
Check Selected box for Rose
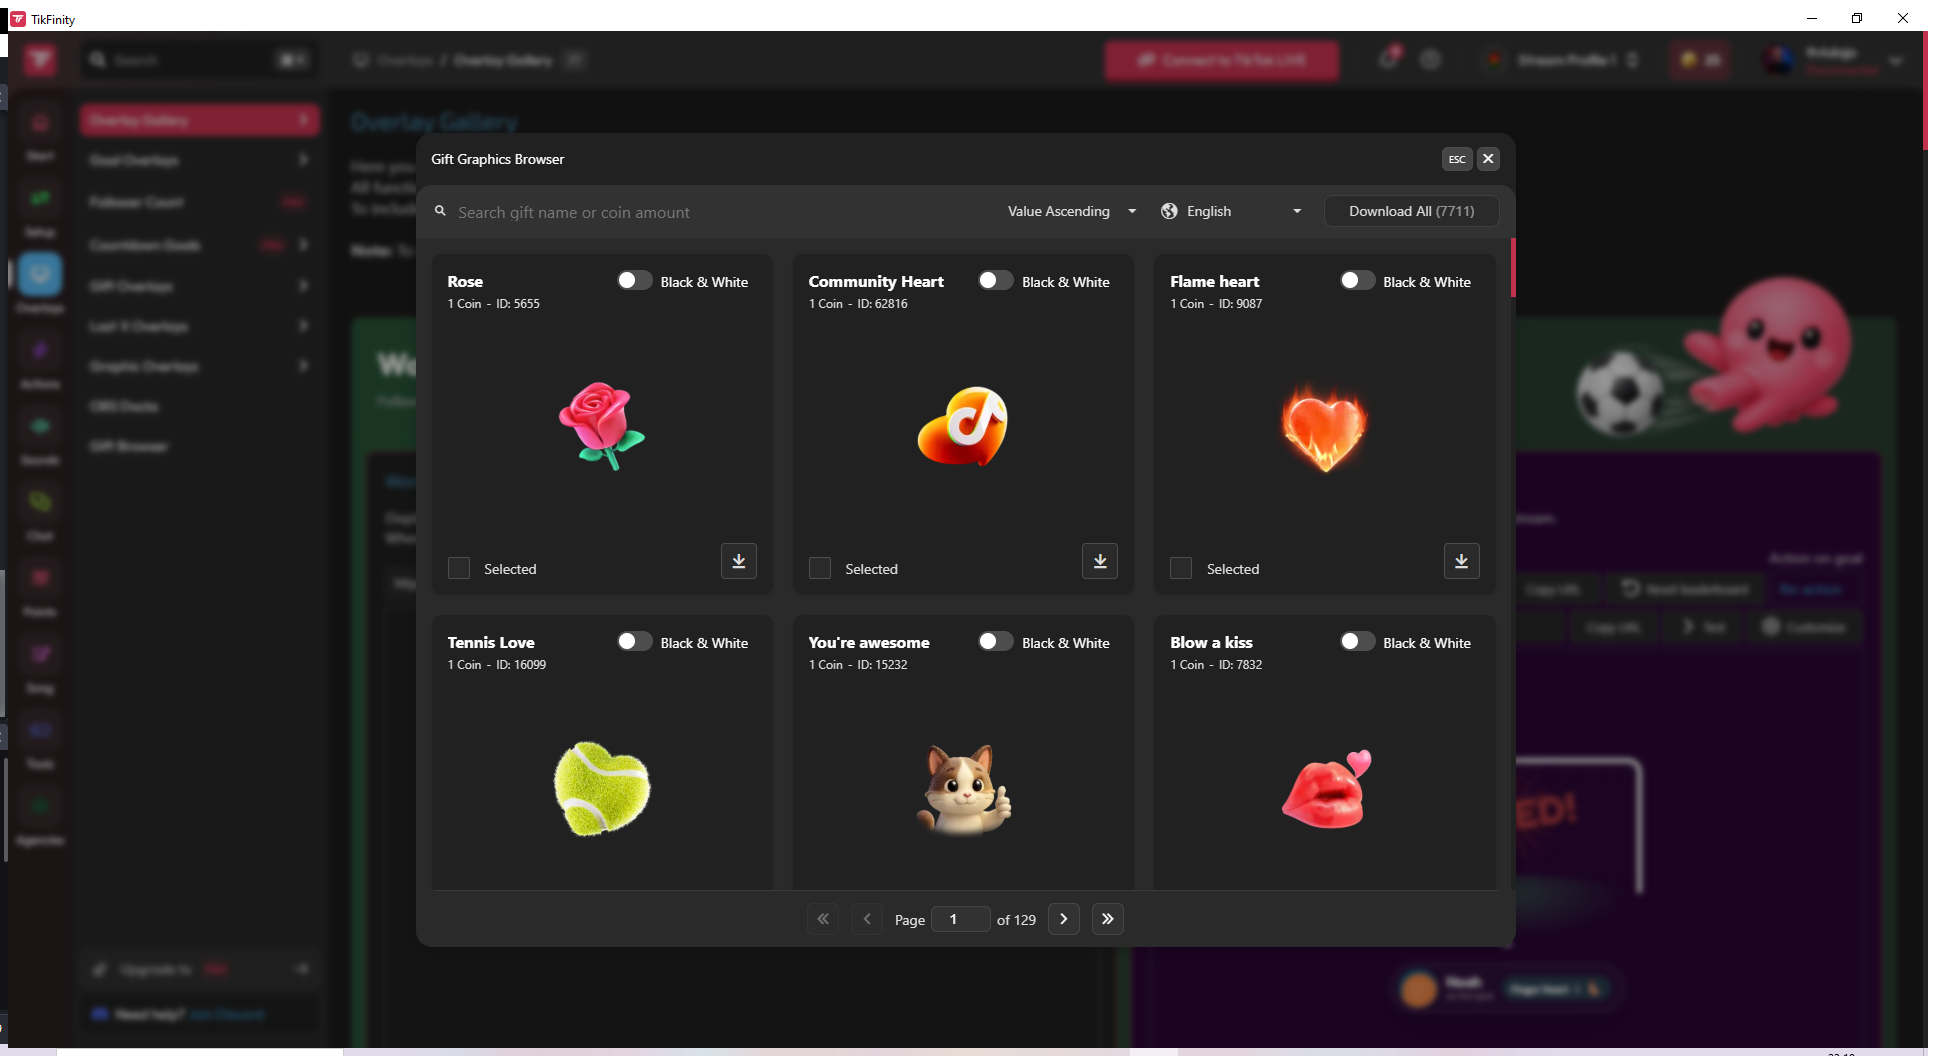[459, 568]
